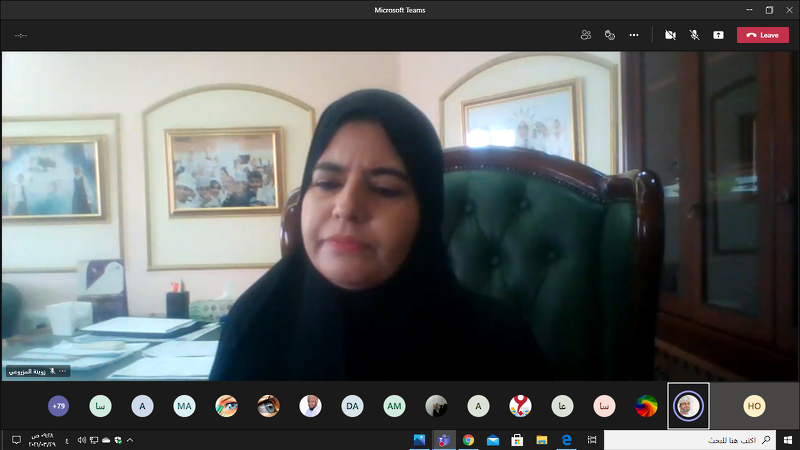Click the DA participant avatar

coord(352,406)
